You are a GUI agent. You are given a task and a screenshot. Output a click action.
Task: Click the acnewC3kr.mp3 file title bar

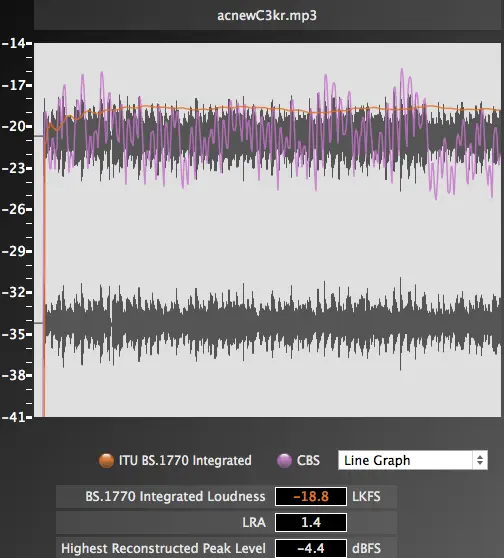(267, 15)
